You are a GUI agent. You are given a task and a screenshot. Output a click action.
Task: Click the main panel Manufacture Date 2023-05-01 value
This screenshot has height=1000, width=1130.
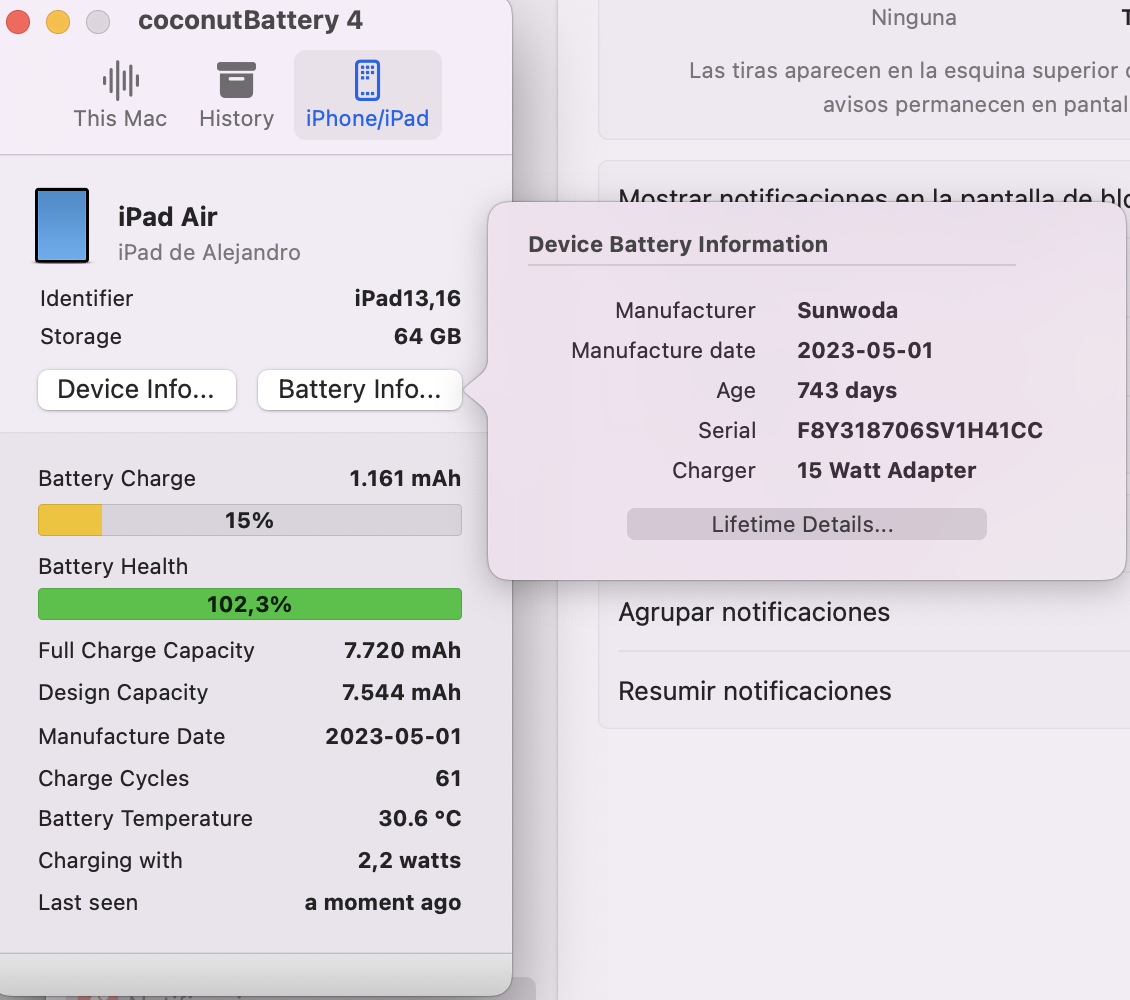click(x=393, y=736)
